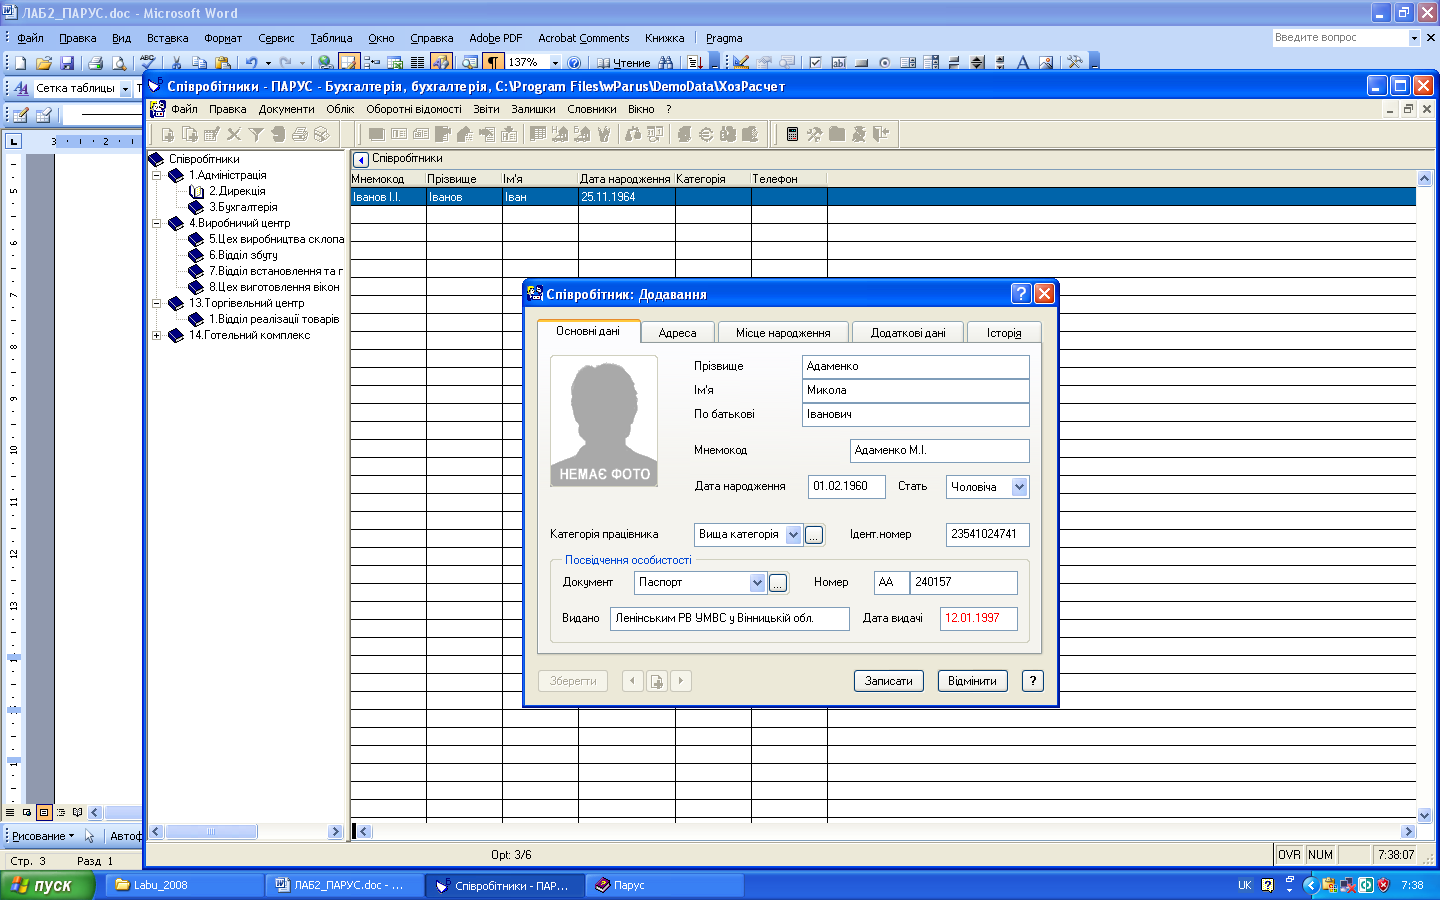Select the Option Button control icon

pos(884,62)
